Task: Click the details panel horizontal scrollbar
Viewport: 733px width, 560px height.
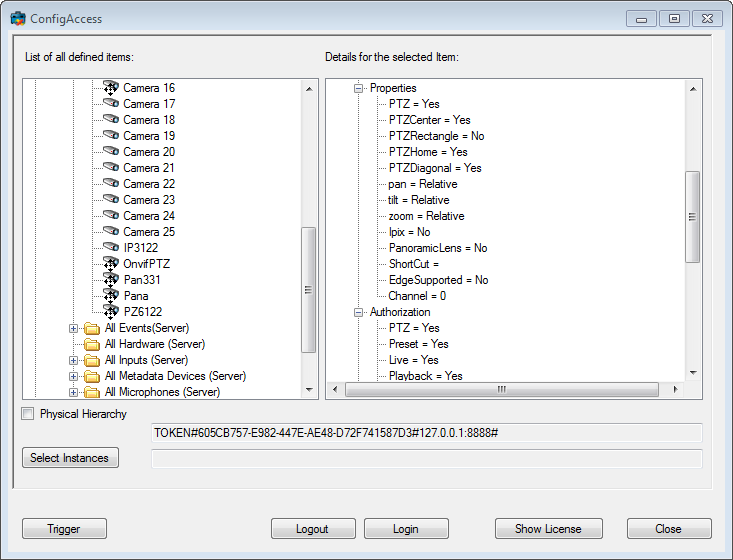Action: coord(500,390)
